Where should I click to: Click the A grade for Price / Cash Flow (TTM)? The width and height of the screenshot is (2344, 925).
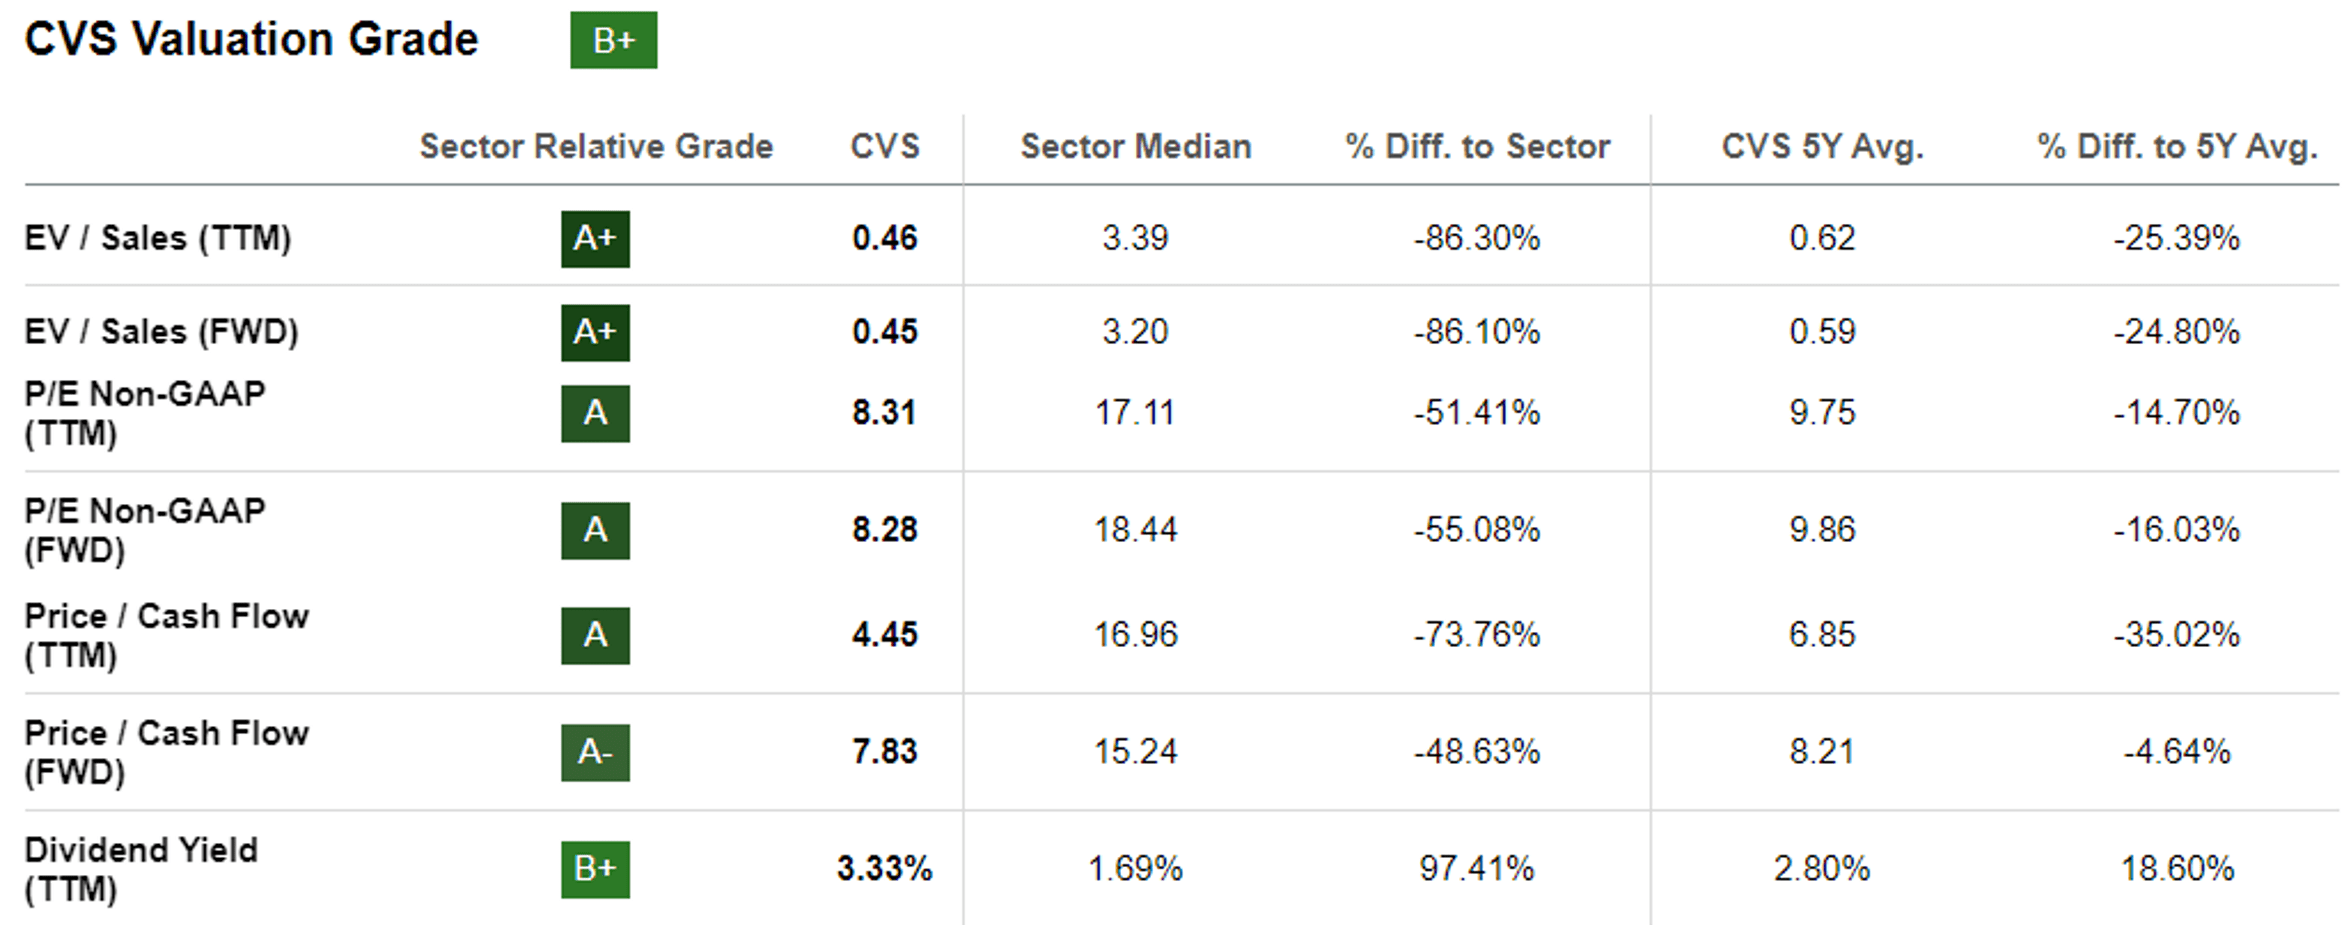point(595,635)
